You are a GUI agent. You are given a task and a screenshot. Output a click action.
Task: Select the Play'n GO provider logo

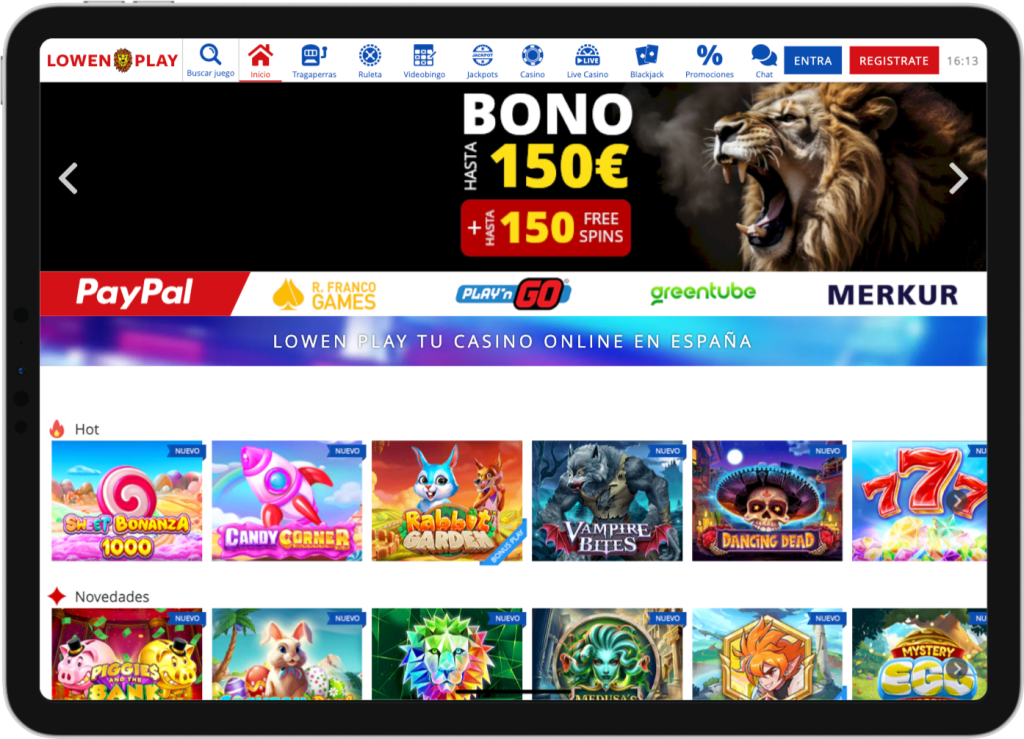513,294
